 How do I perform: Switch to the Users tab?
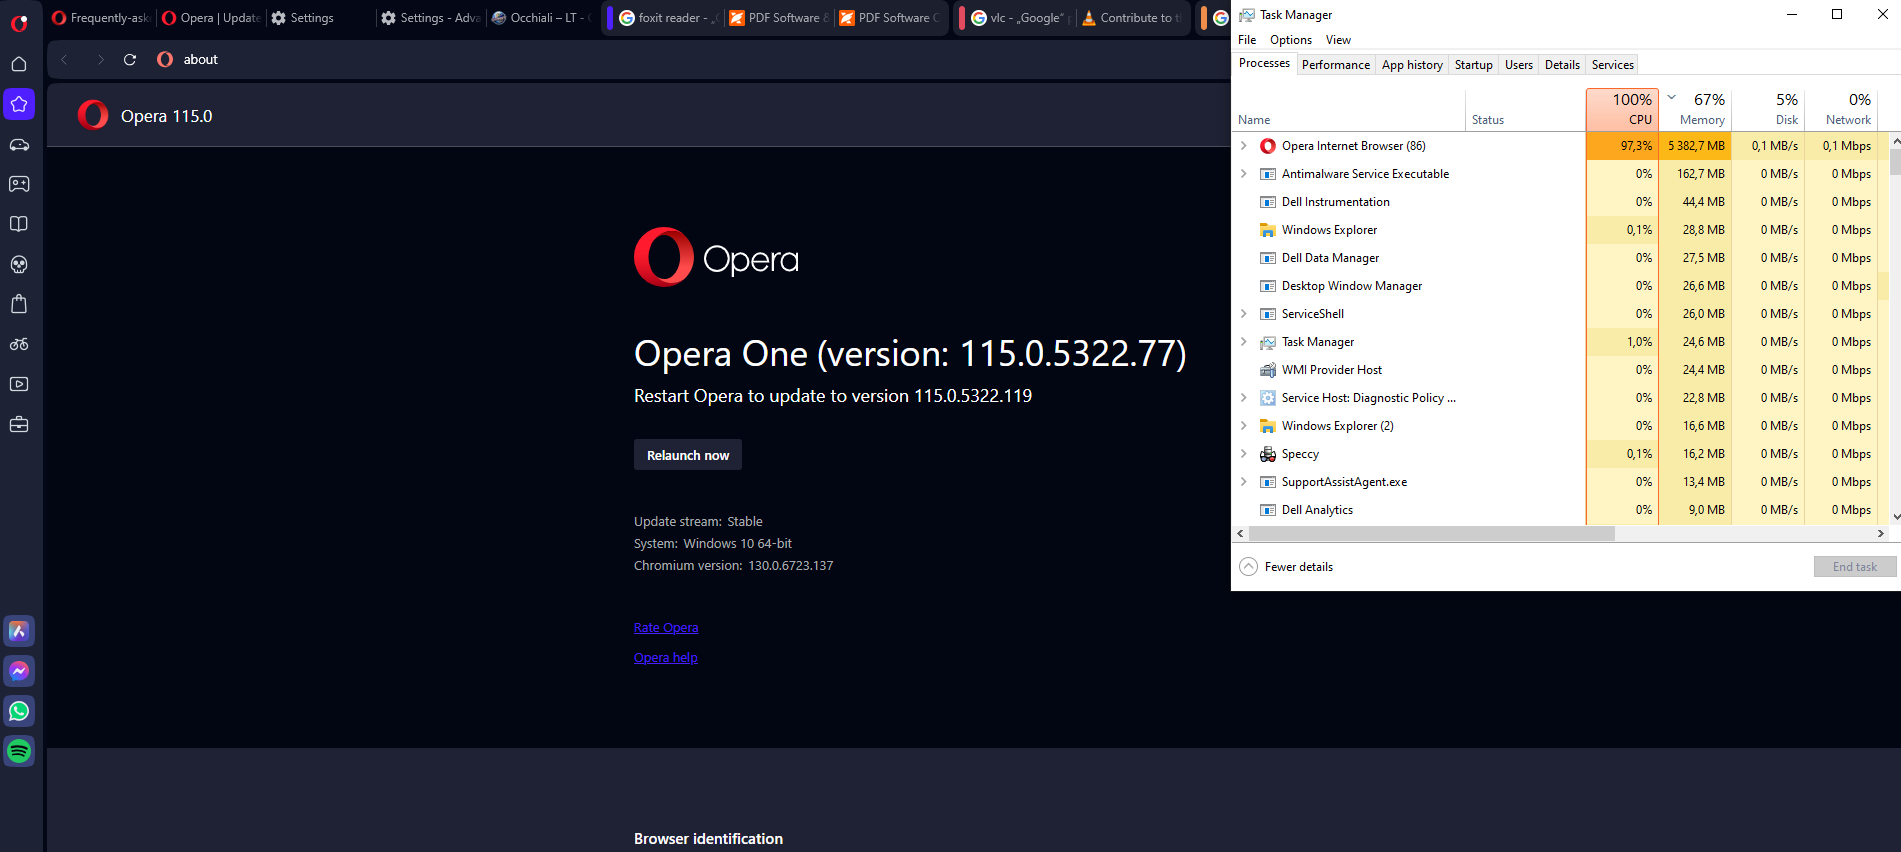(x=1519, y=65)
